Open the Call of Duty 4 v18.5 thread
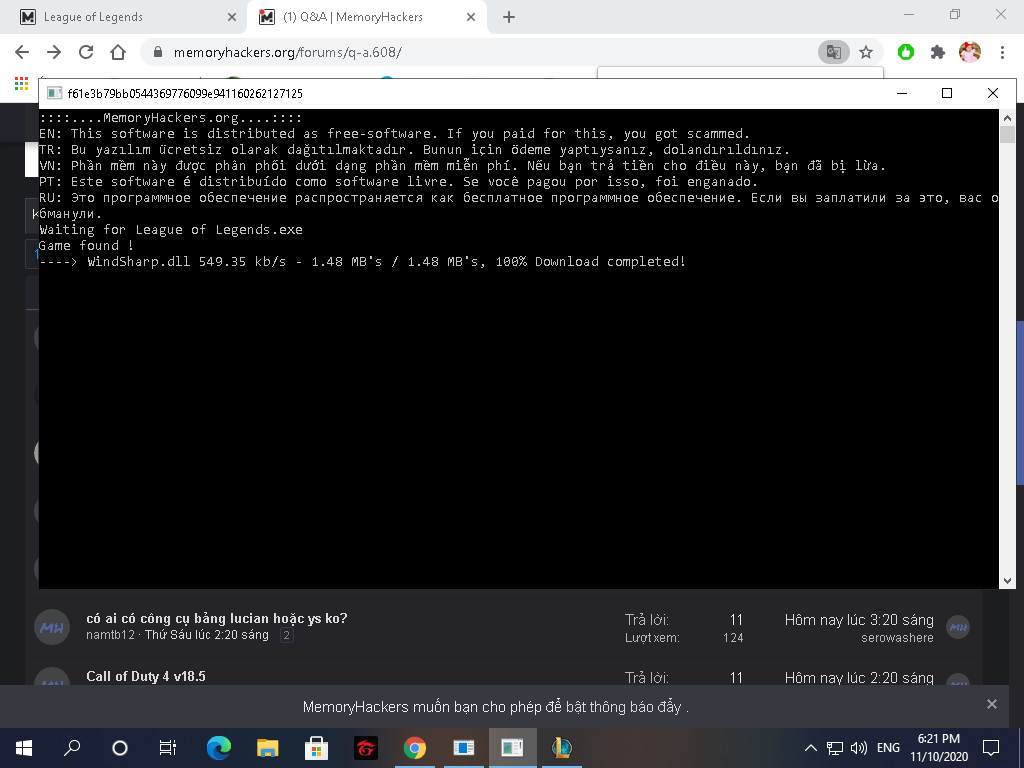 coord(146,676)
